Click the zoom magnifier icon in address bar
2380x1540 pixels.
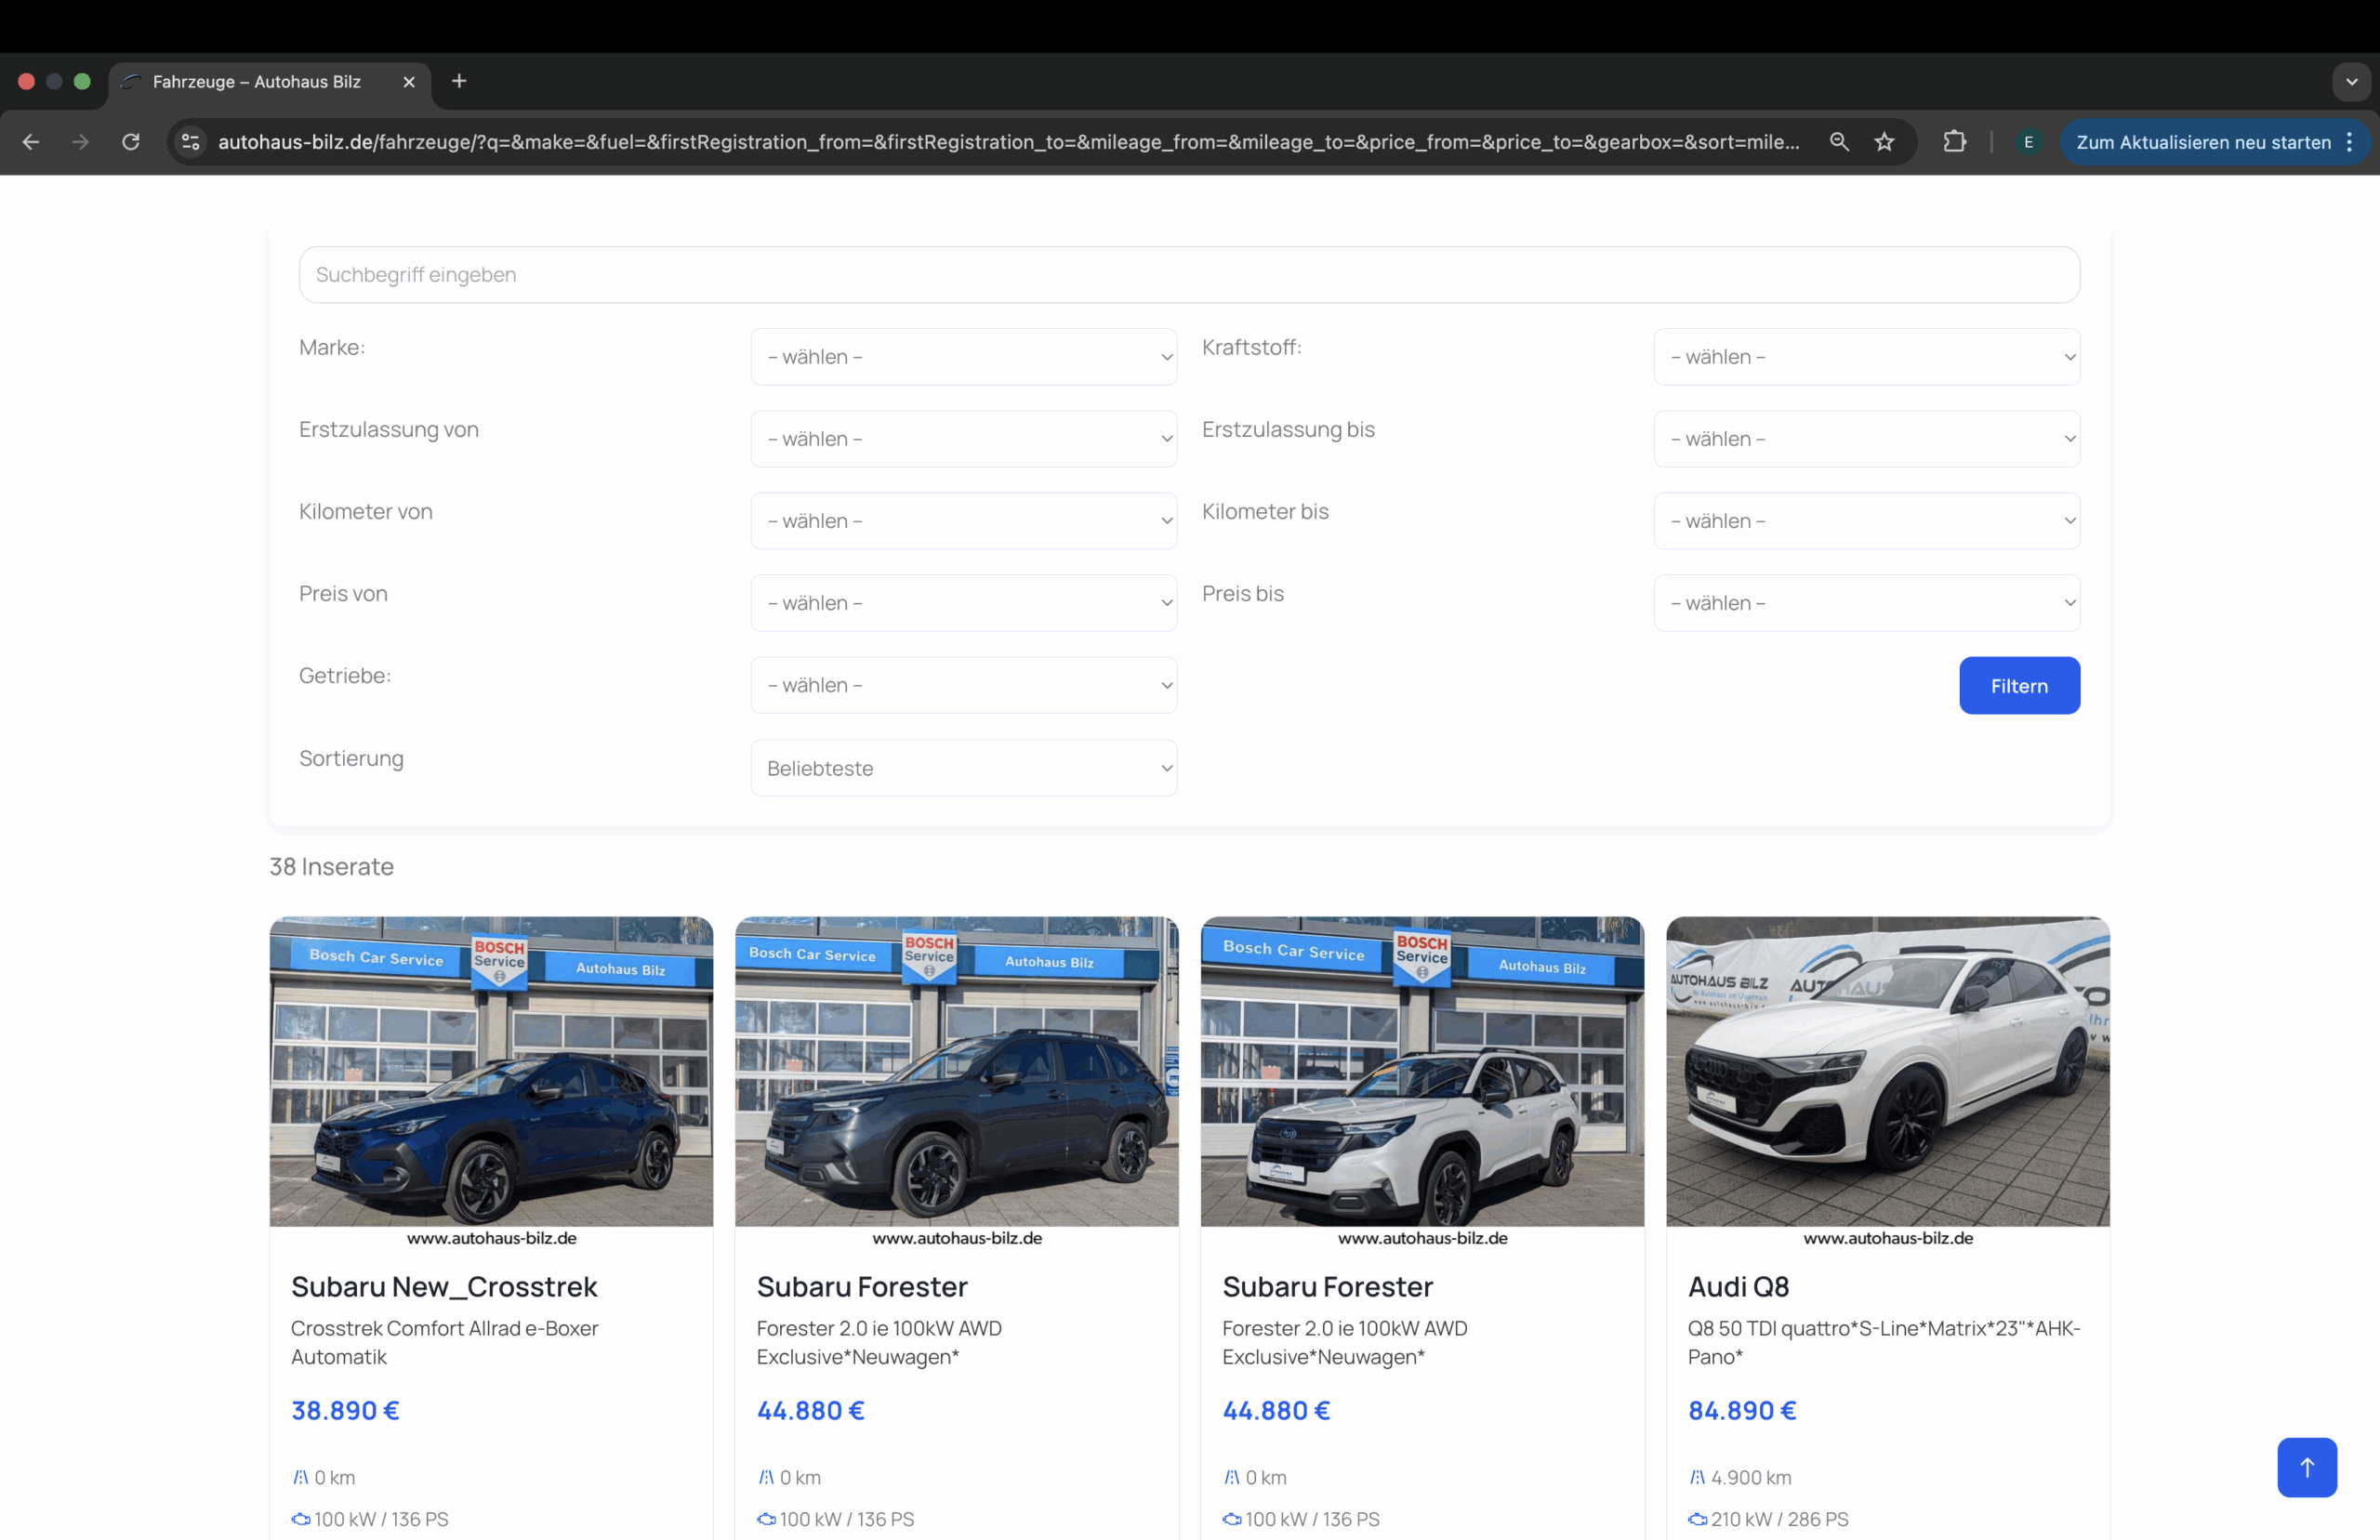click(x=1838, y=142)
